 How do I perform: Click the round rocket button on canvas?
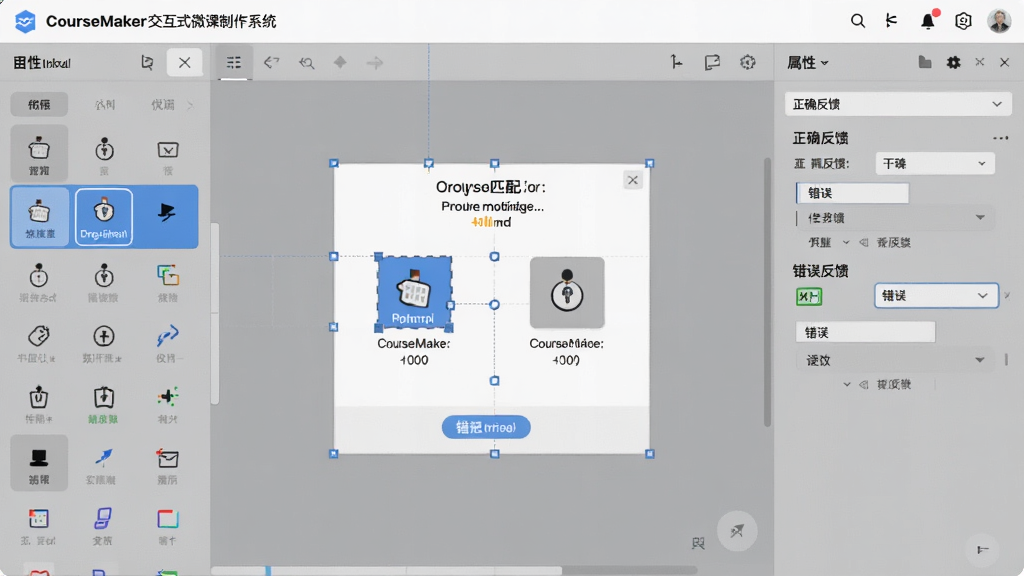coord(737,531)
